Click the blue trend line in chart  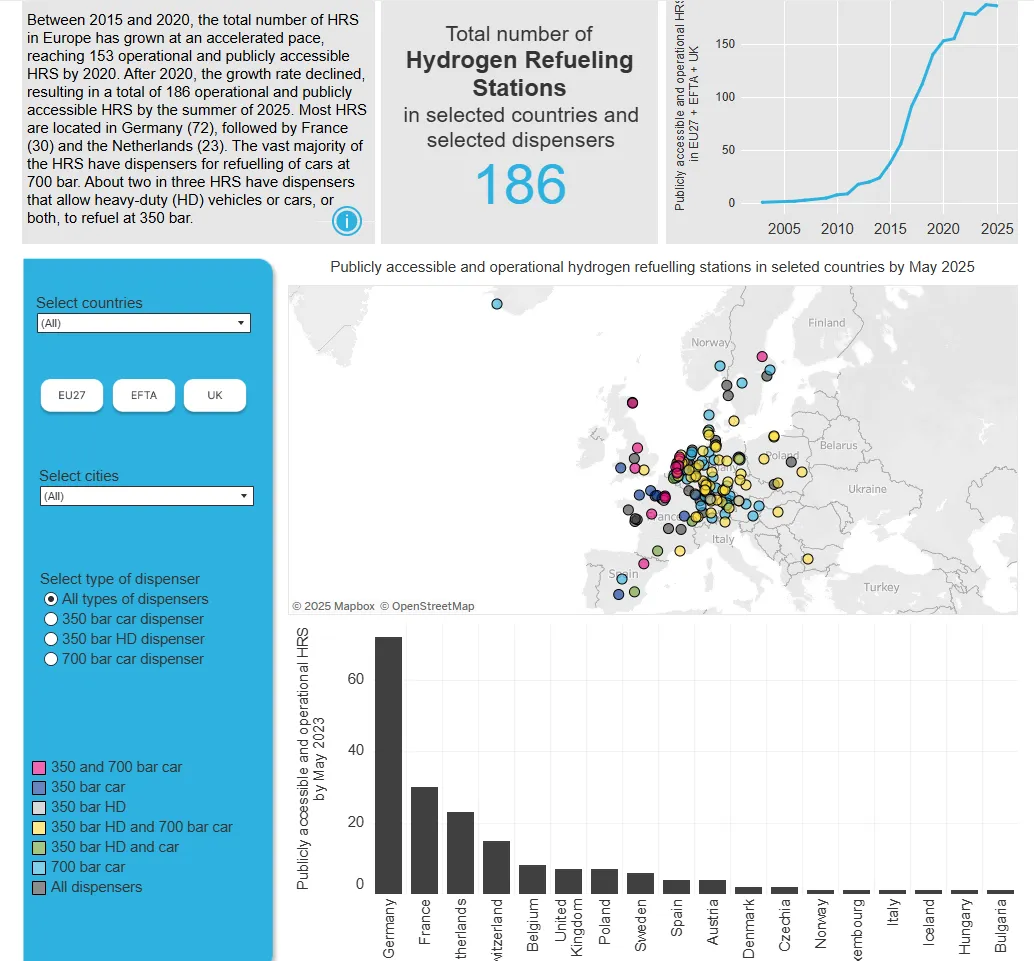(911, 107)
